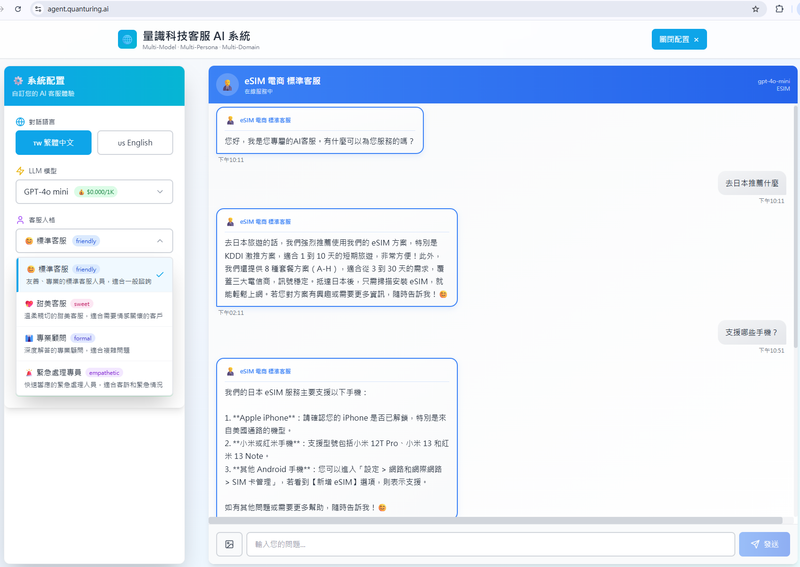800x567 pixels.
Task: Switch language to 繁體中文
Action: [x=54, y=142]
